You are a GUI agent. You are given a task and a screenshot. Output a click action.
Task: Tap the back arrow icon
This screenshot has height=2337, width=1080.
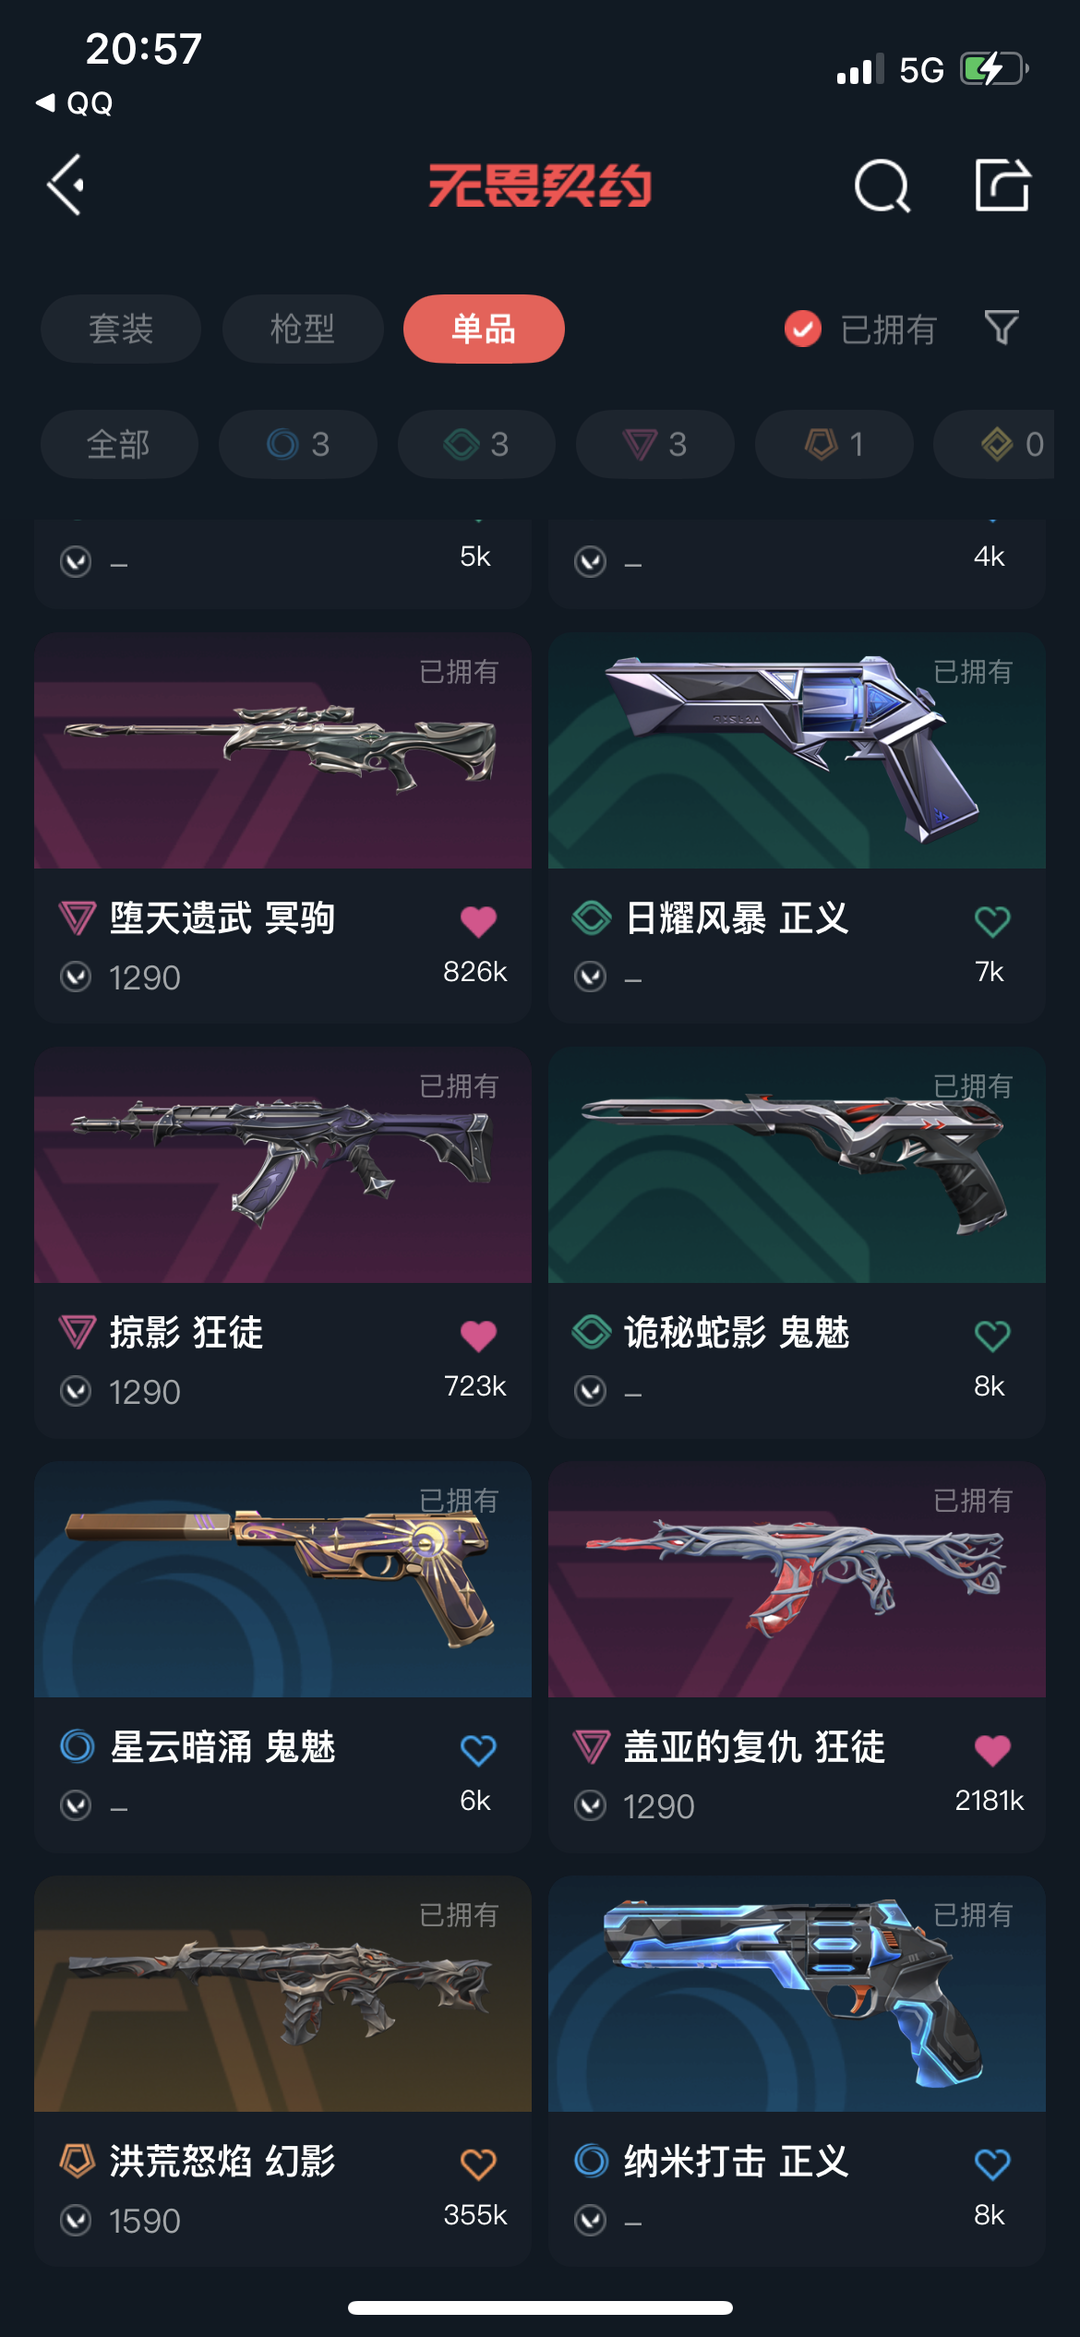coord(67,186)
